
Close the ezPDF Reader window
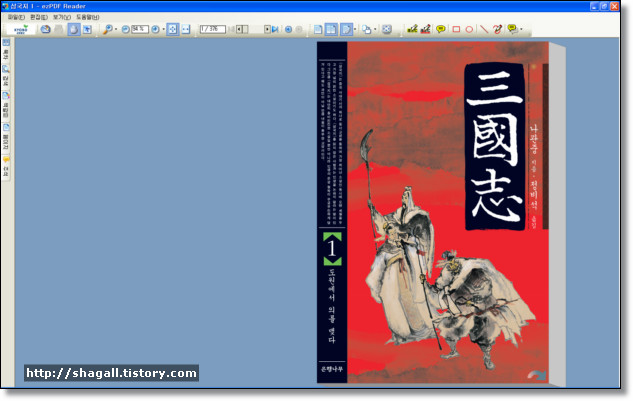[614, 6]
